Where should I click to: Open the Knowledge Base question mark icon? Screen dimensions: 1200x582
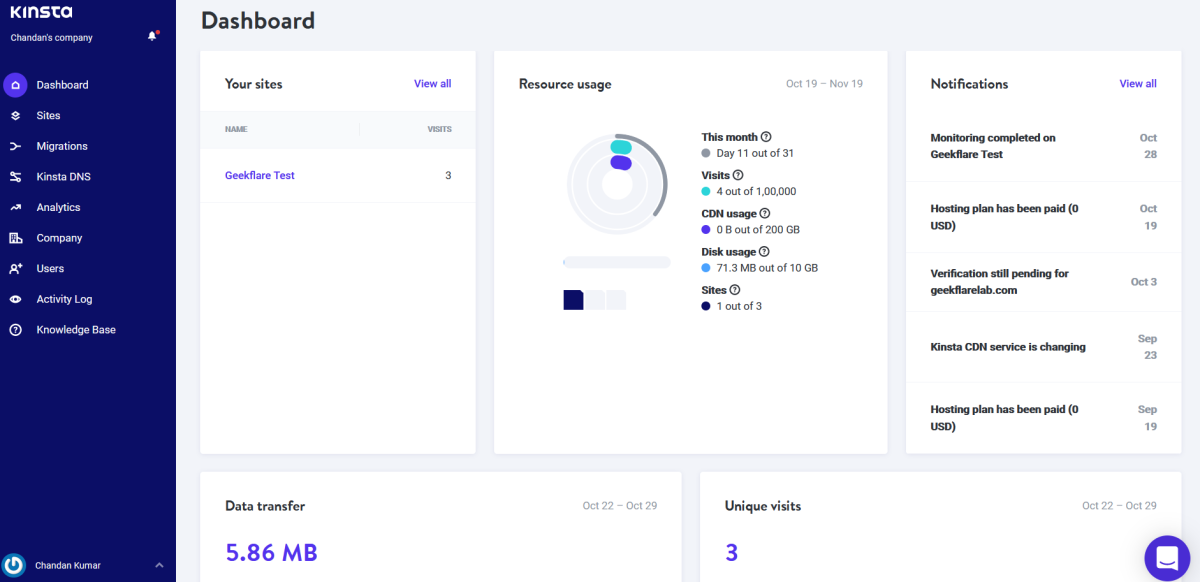click(x=14, y=329)
